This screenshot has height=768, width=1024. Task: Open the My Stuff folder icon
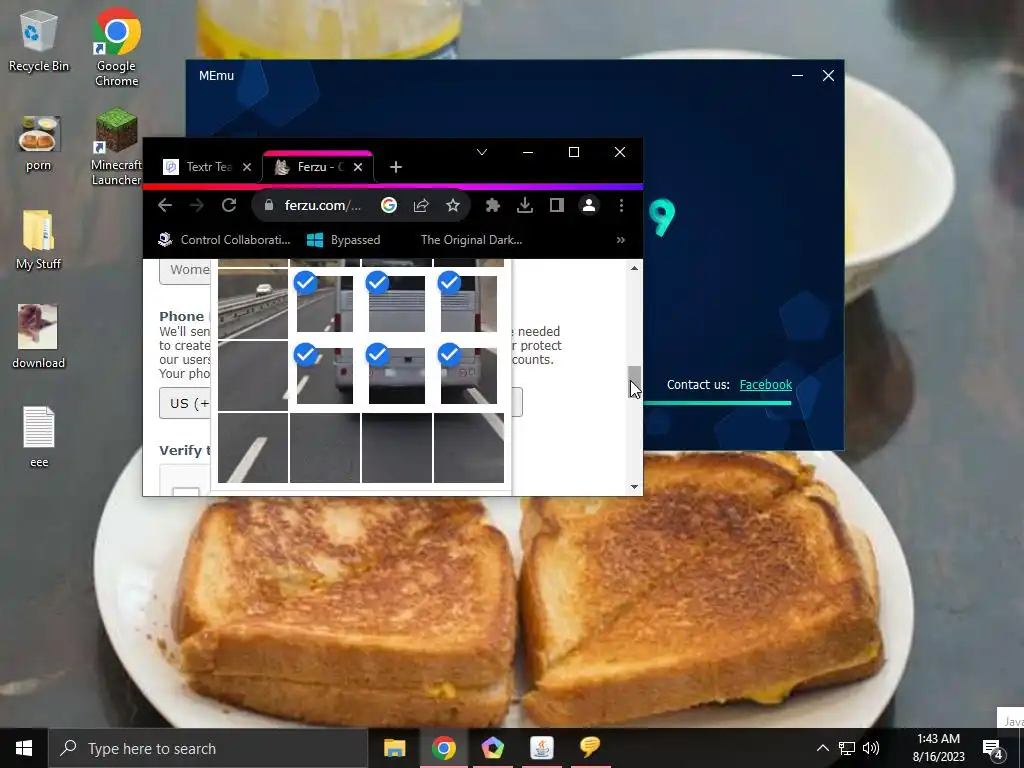(x=38, y=240)
